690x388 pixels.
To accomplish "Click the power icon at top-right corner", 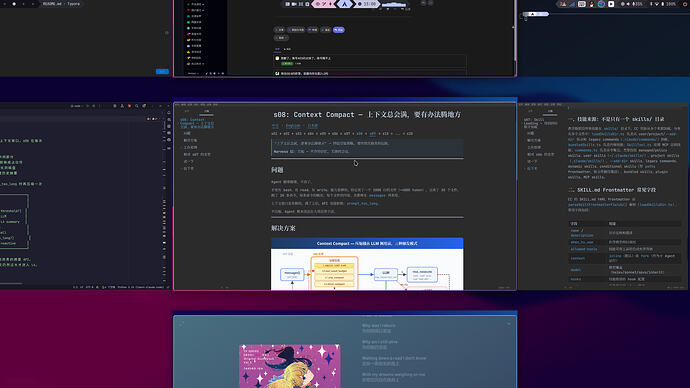I will (685, 4).
